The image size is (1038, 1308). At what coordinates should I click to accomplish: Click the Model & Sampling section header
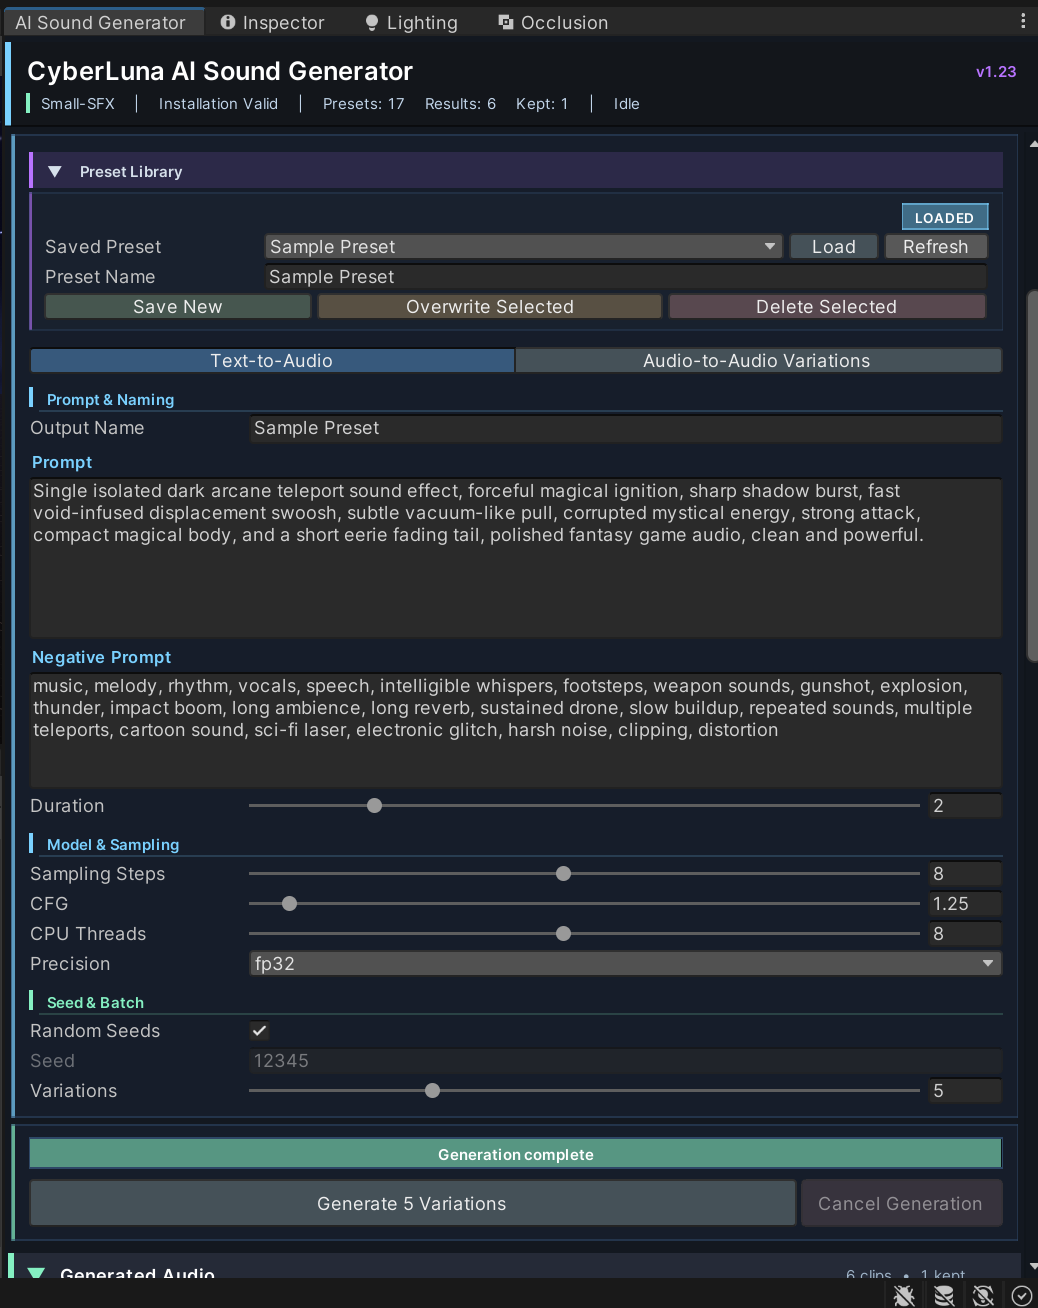click(x=113, y=845)
